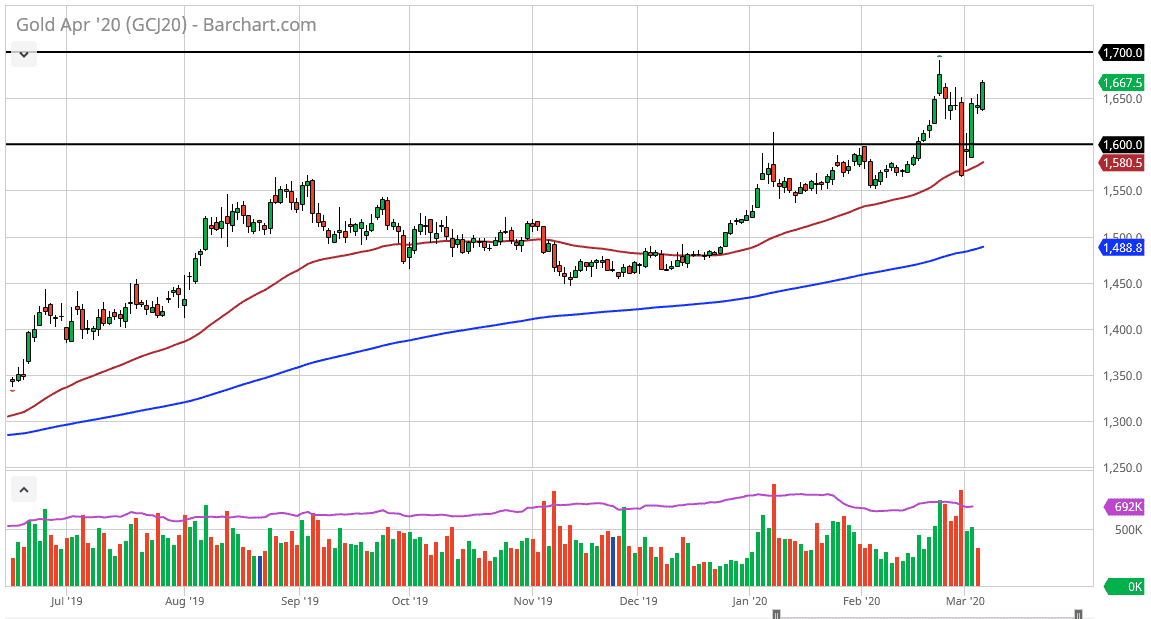Click the Jul '19 date axis label
Viewport: 1151px width, 619px height.
[66, 601]
